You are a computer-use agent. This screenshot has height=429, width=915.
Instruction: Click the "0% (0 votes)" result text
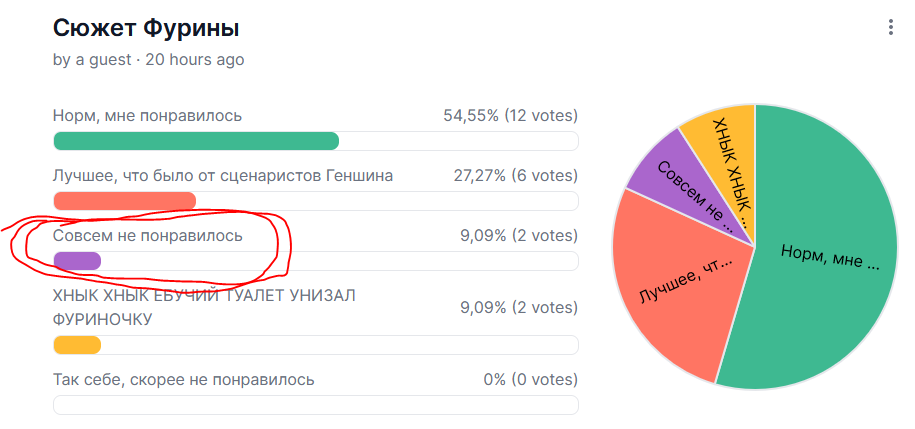(530, 380)
